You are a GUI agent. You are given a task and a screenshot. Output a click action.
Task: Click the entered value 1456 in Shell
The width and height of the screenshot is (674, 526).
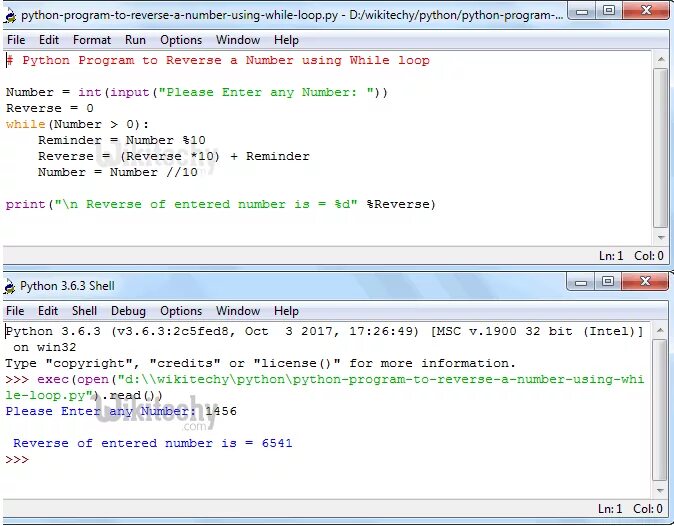(x=221, y=411)
